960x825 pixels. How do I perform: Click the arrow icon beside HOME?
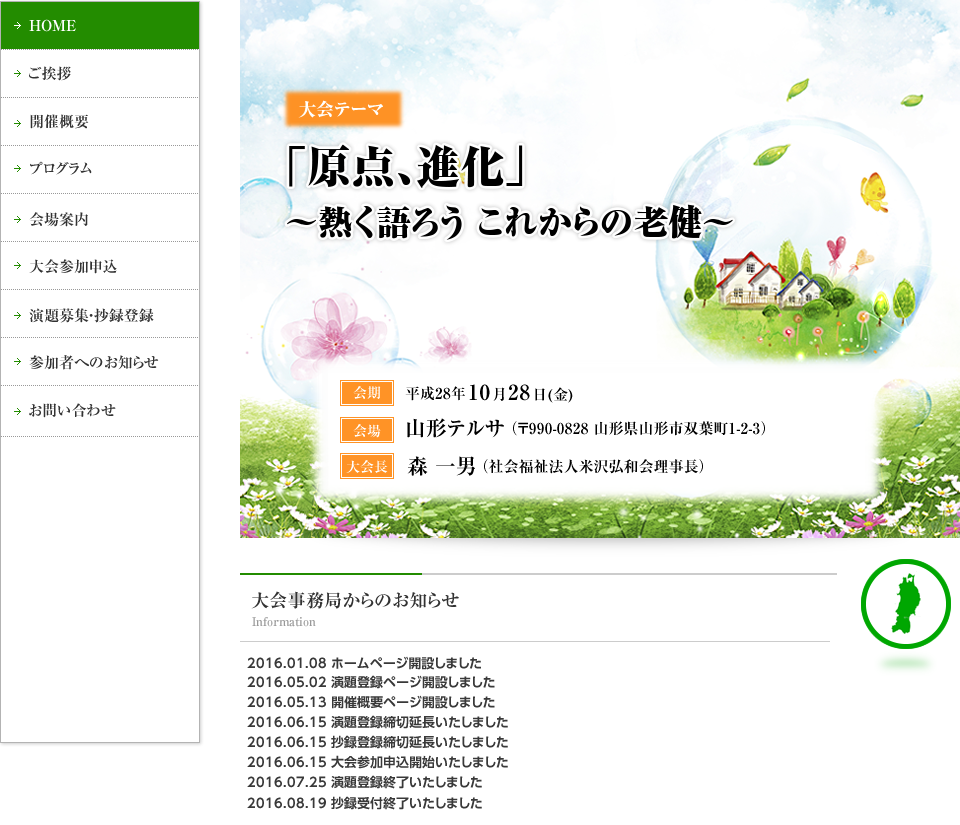click(17, 26)
